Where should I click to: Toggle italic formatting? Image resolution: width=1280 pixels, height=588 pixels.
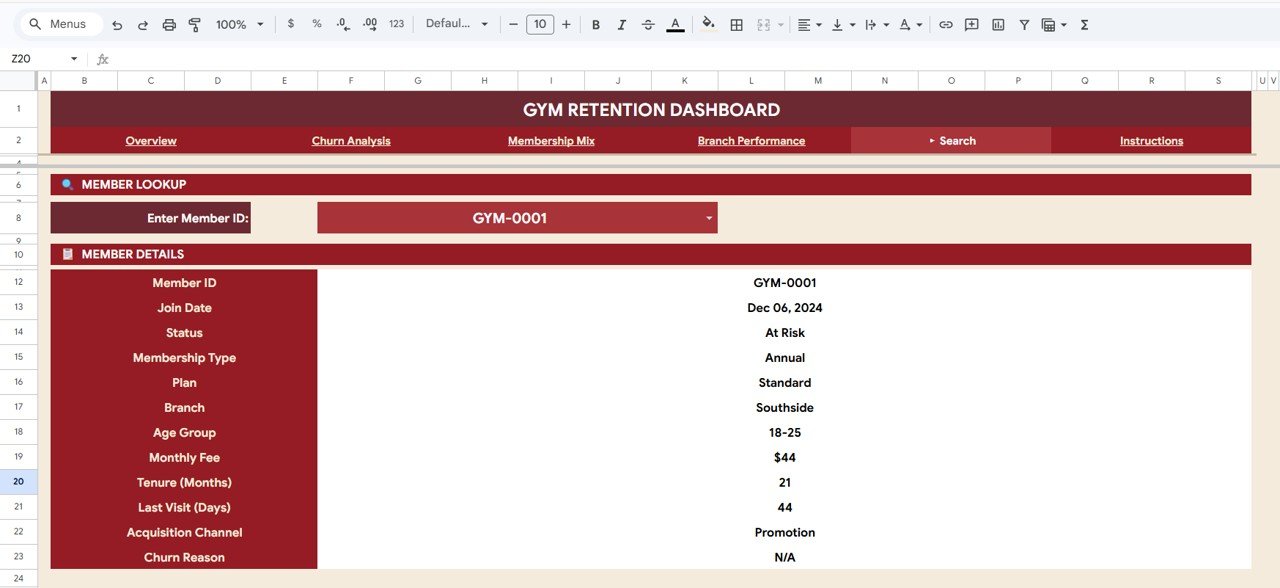point(621,24)
